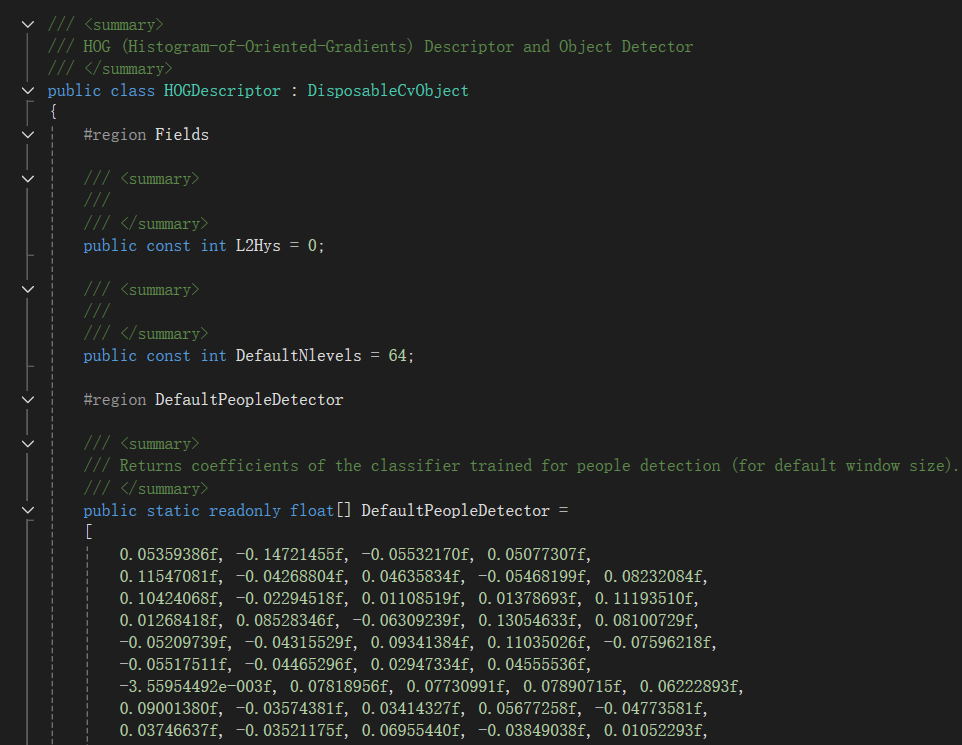Collapse the HOG descriptor summary comment block
Viewport: 962px width, 745px height.
coord(28,24)
